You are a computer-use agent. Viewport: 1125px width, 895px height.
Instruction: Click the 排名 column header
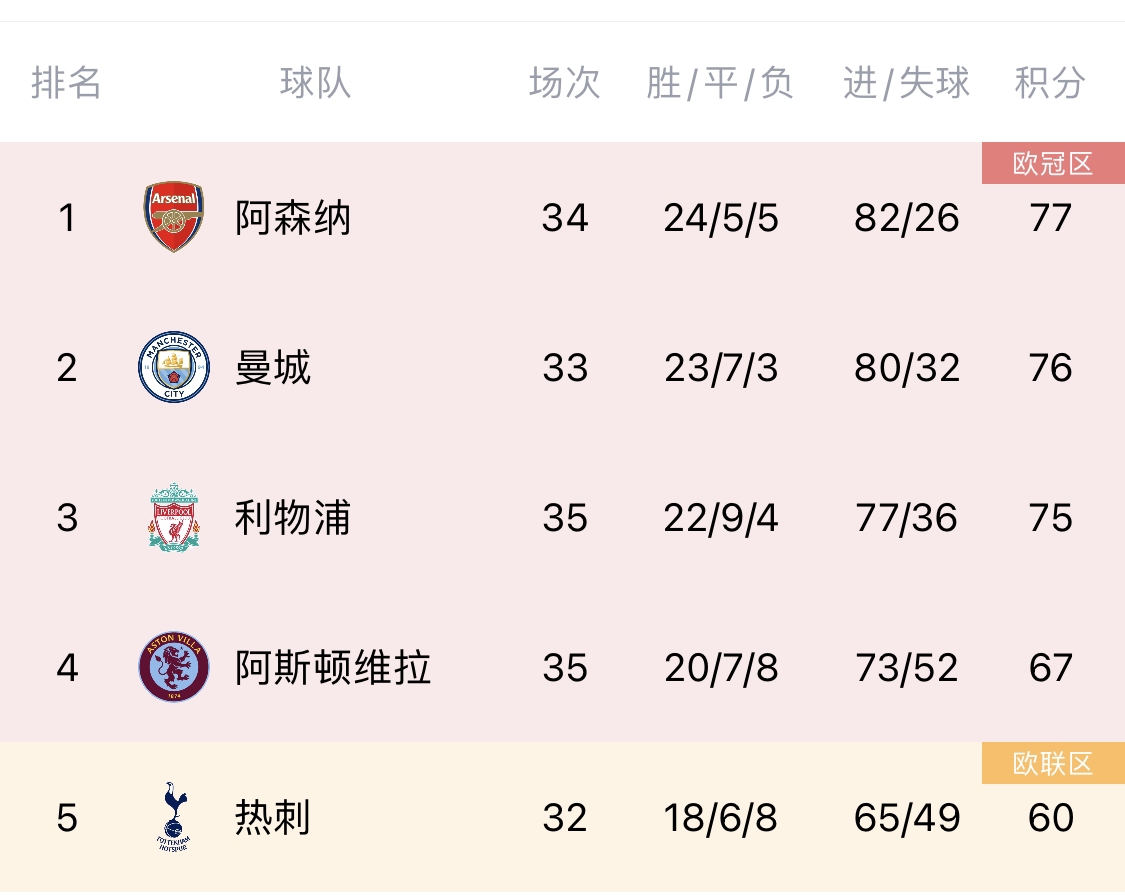pos(67,83)
